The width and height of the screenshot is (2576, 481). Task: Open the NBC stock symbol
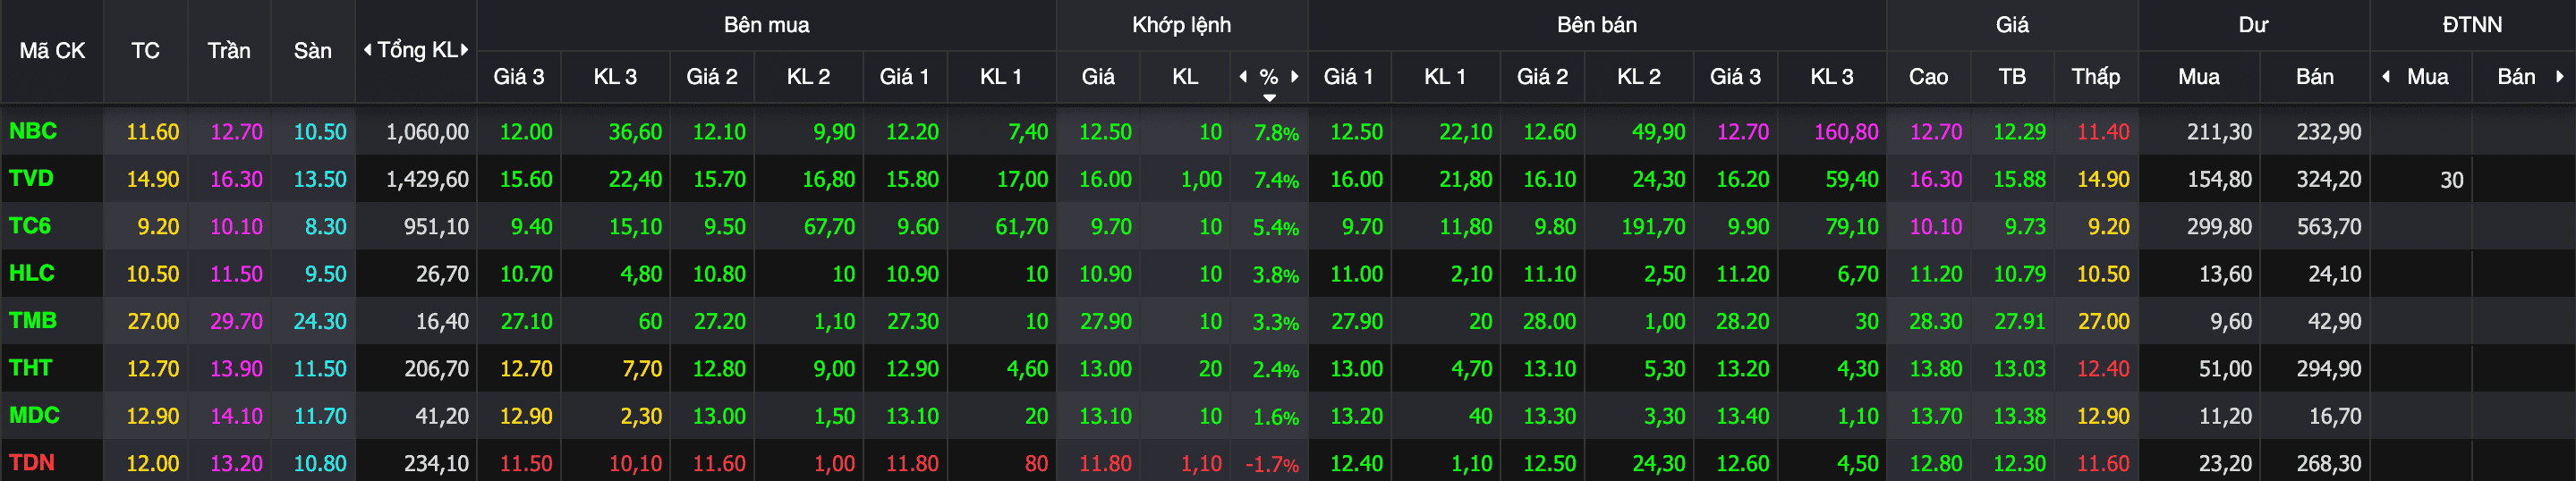(x=33, y=131)
